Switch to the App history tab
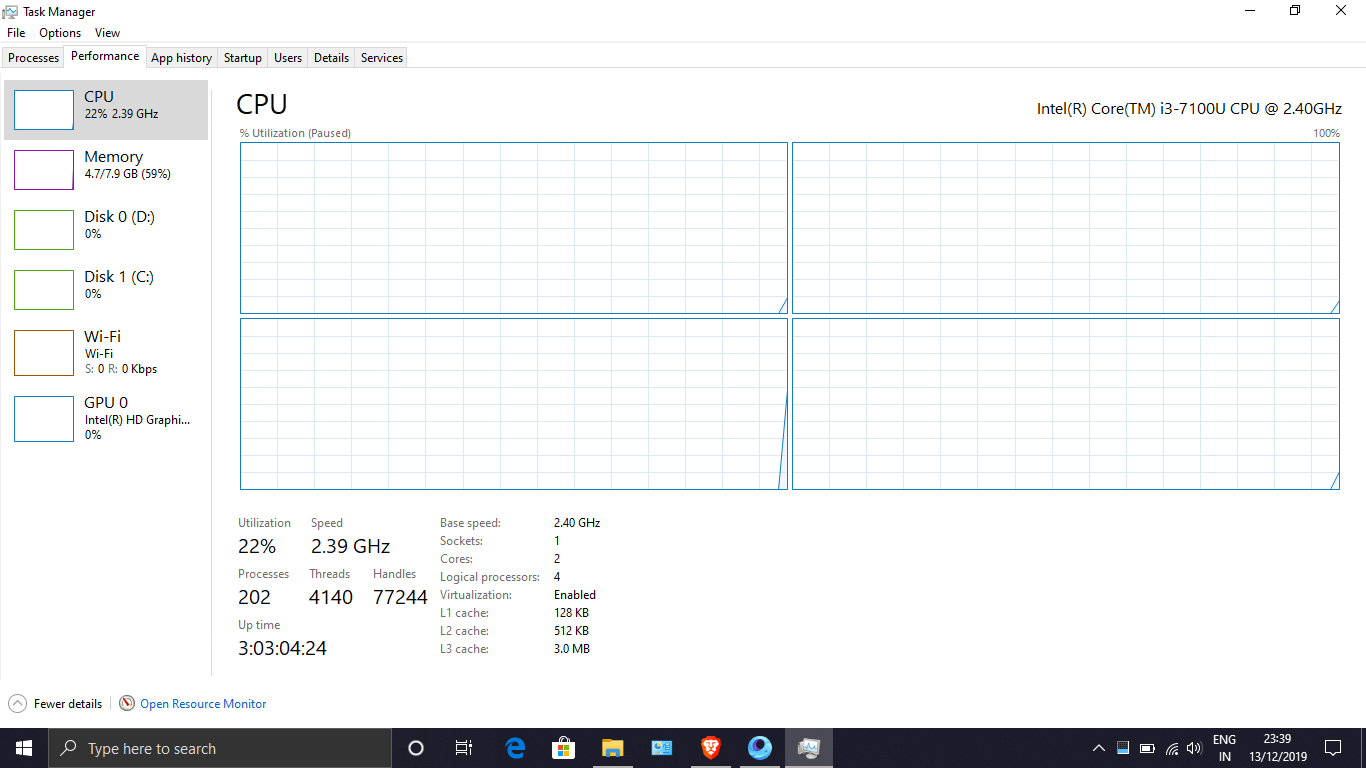This screenshot has width=1366, height=768. coord(182,58)
